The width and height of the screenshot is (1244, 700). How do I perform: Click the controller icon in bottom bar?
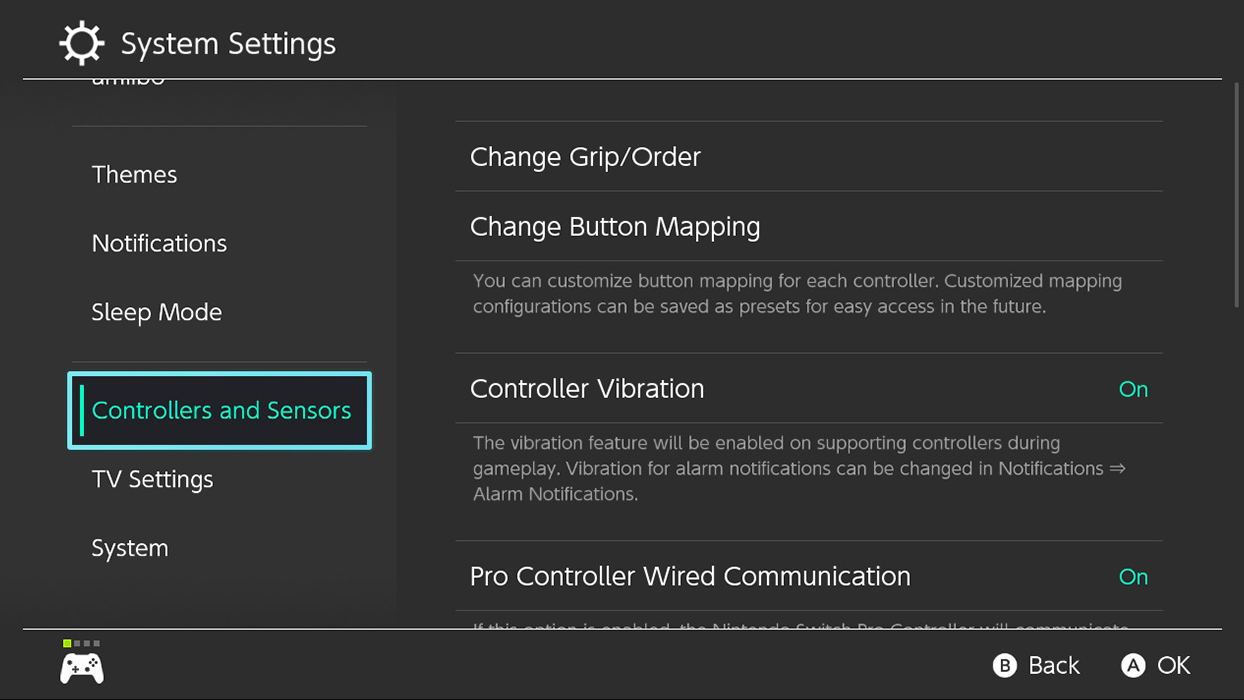click(82, 667)
